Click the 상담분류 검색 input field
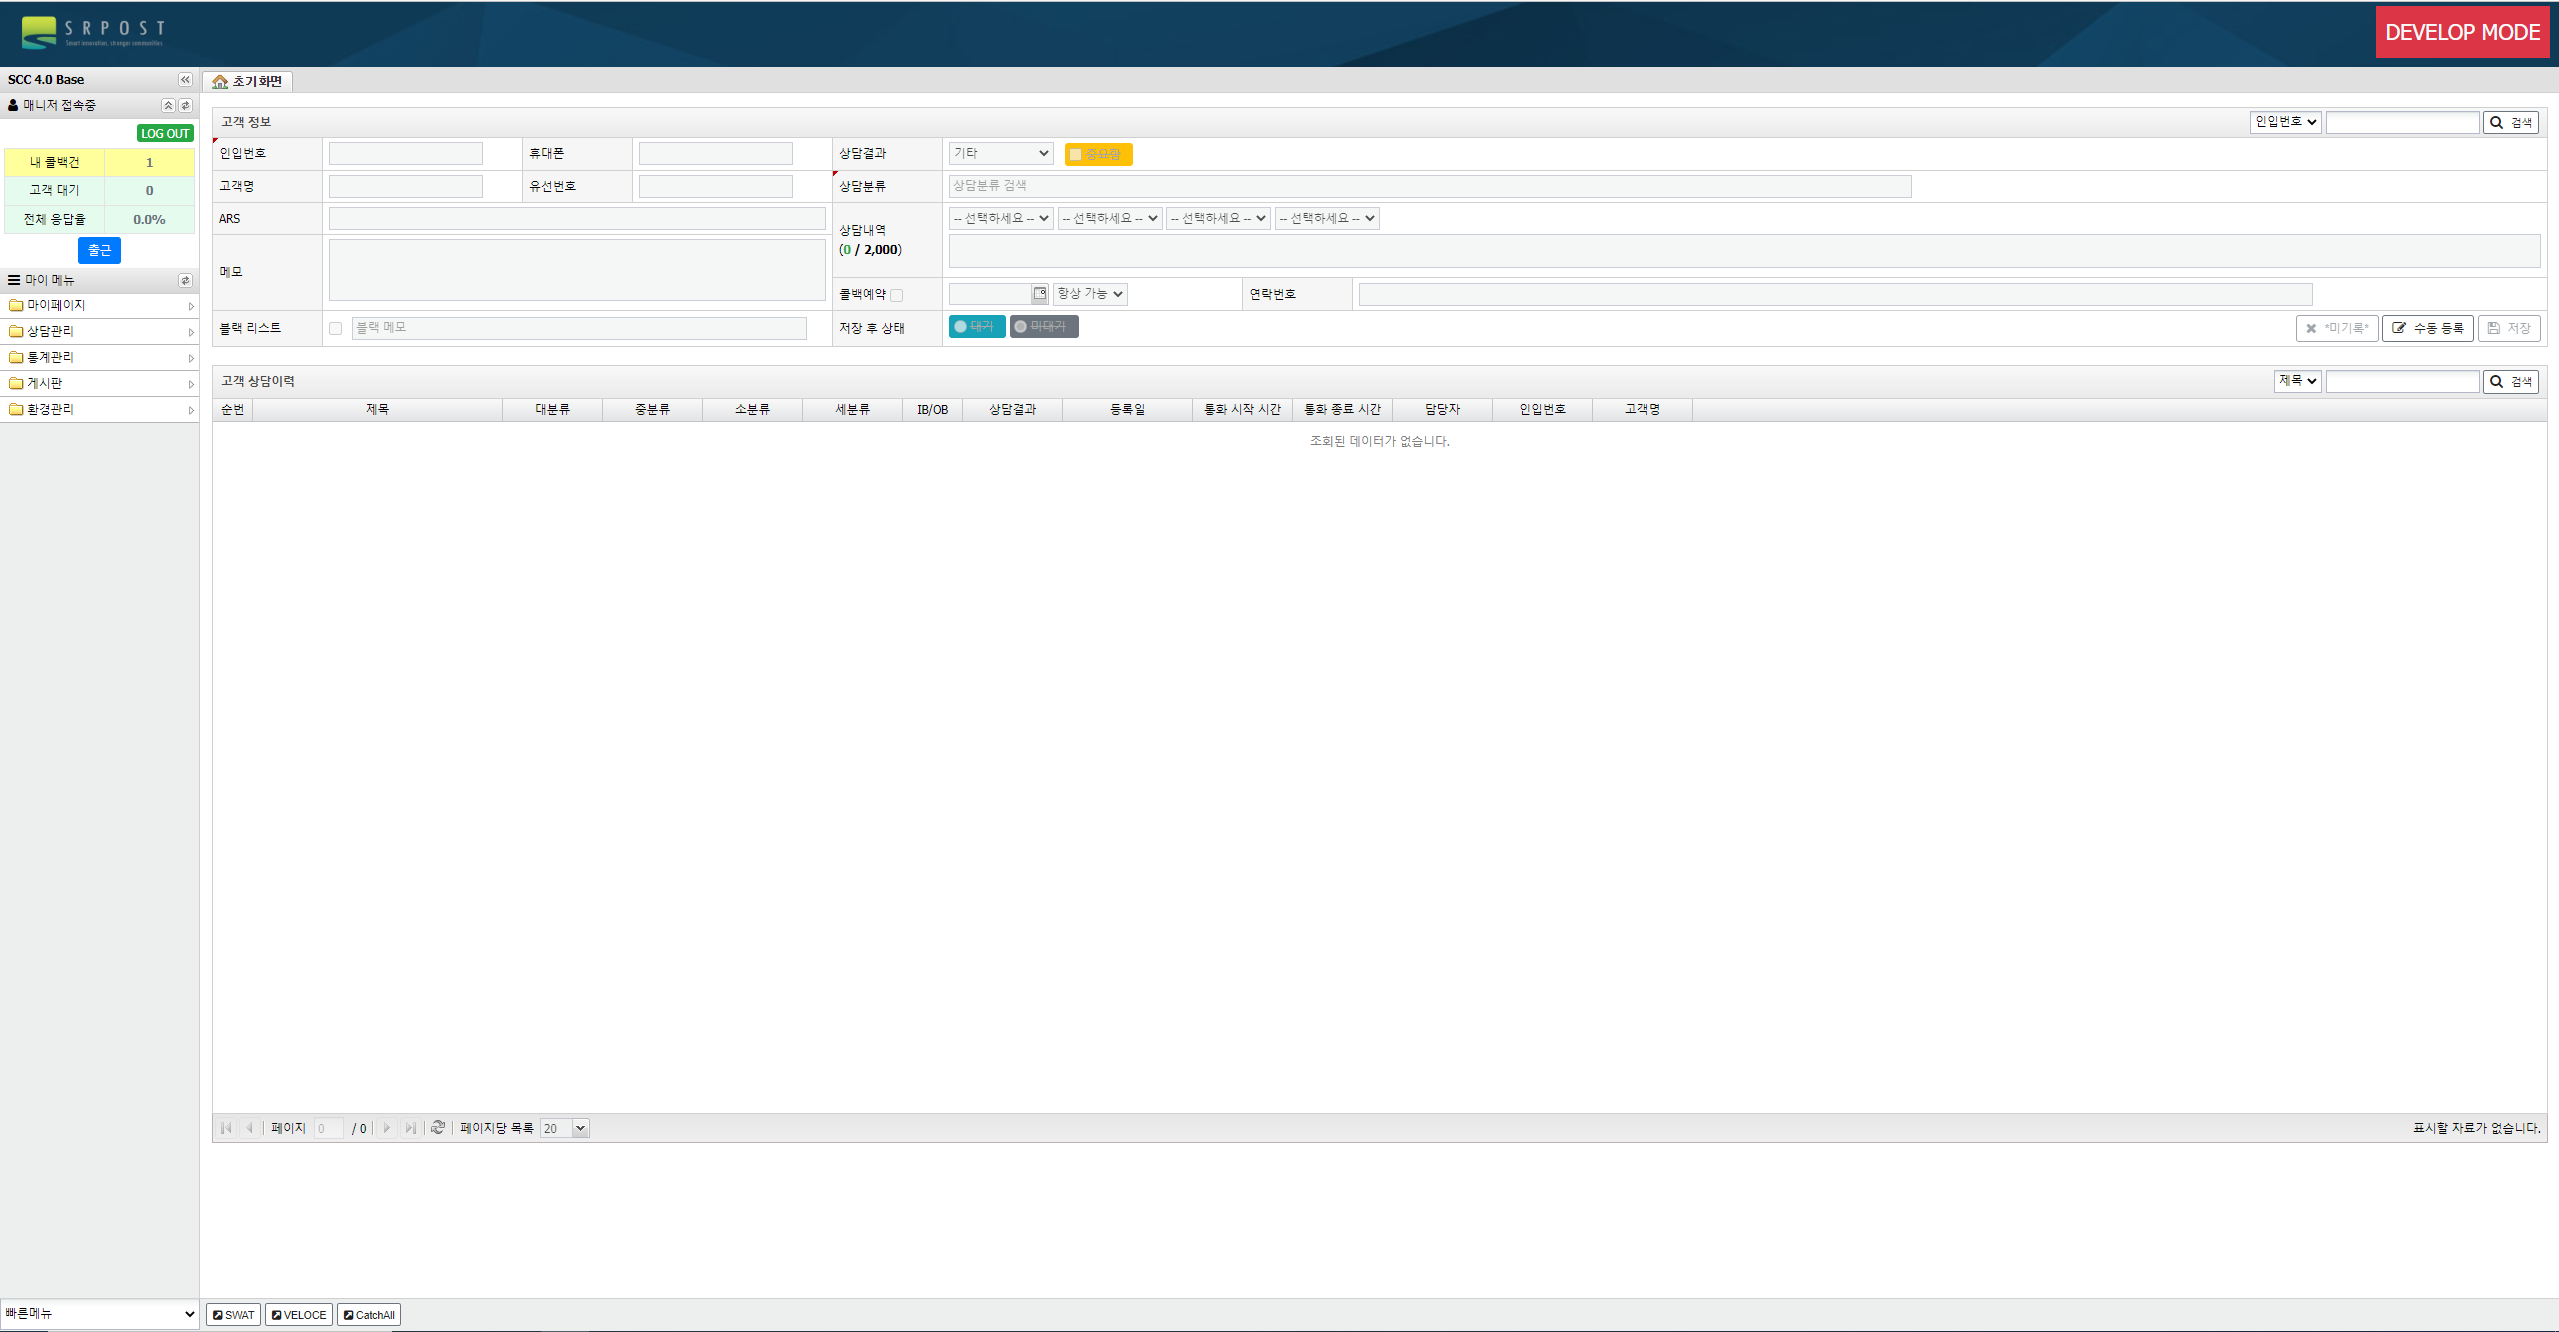 pos(1429,186)
